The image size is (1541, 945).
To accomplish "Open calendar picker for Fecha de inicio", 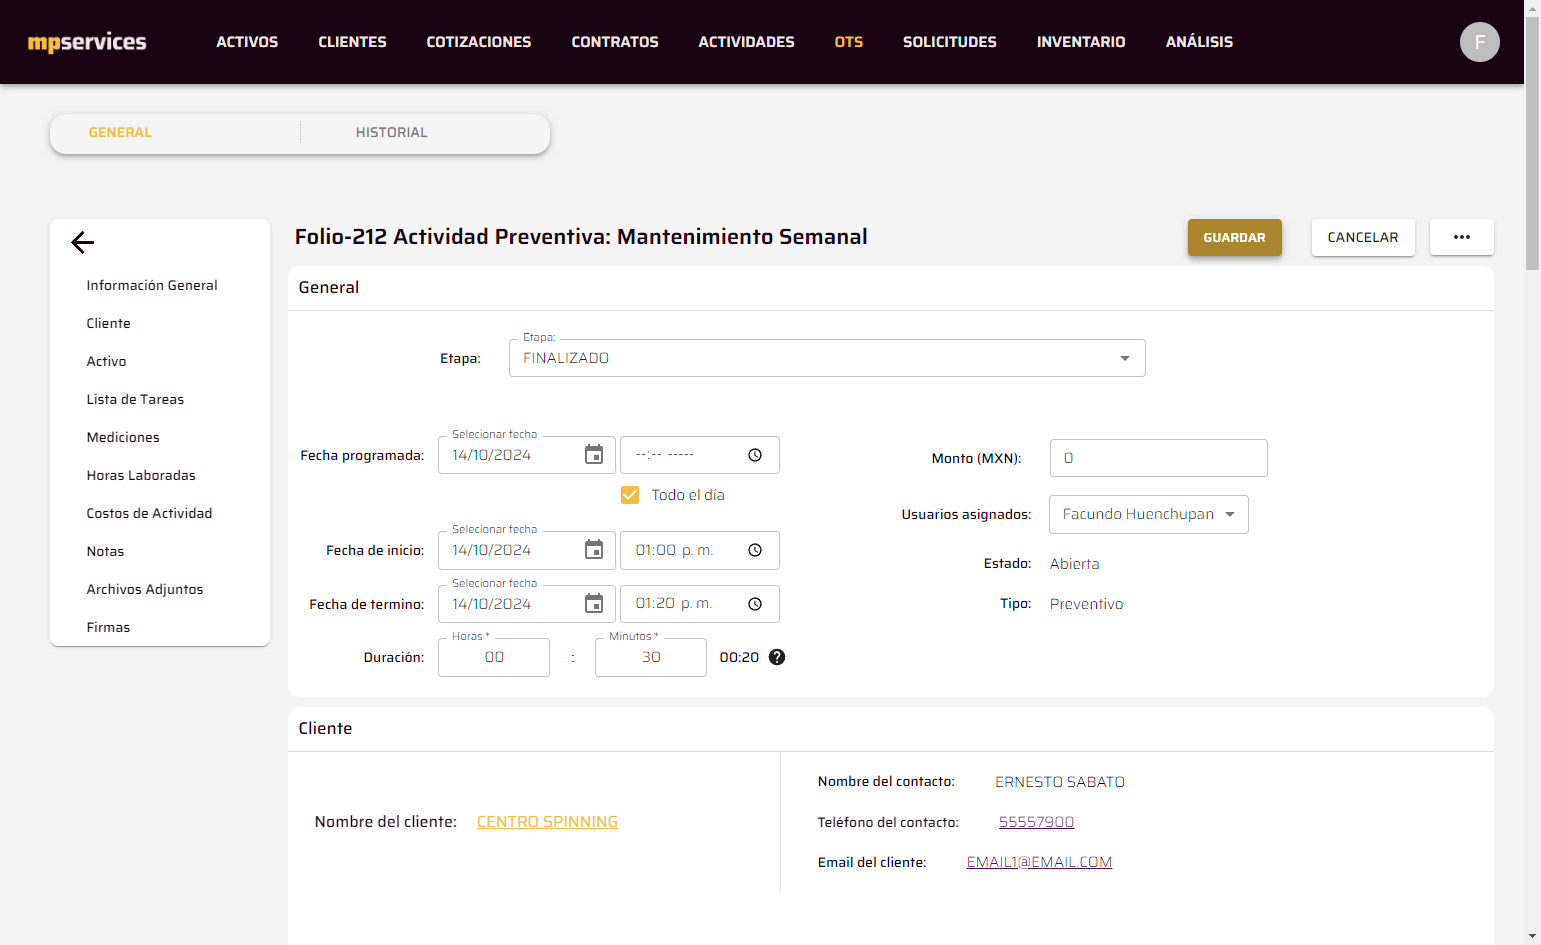I will 594,550.
